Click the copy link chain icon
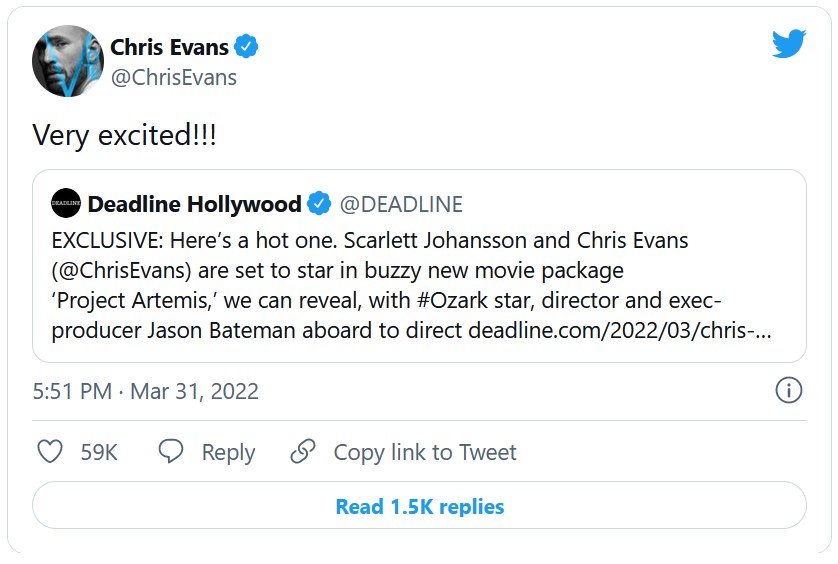 [x=303, y=452]
